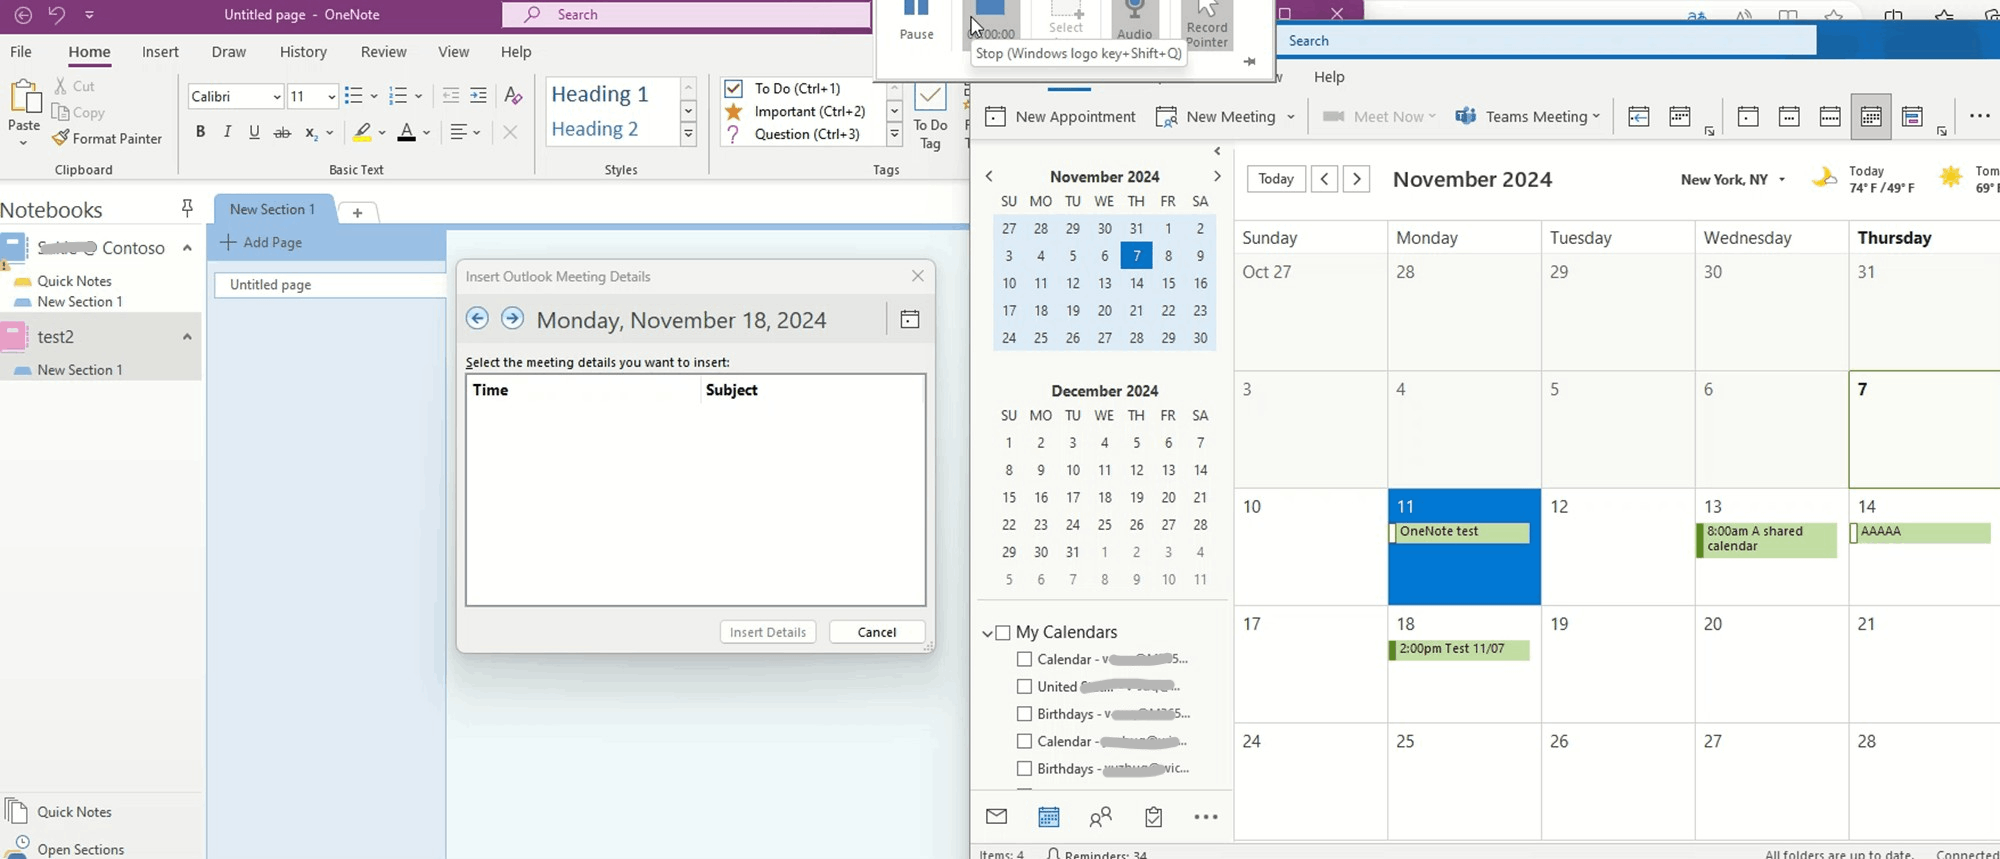Toggle the My Calendars group checkbox

1003,633
